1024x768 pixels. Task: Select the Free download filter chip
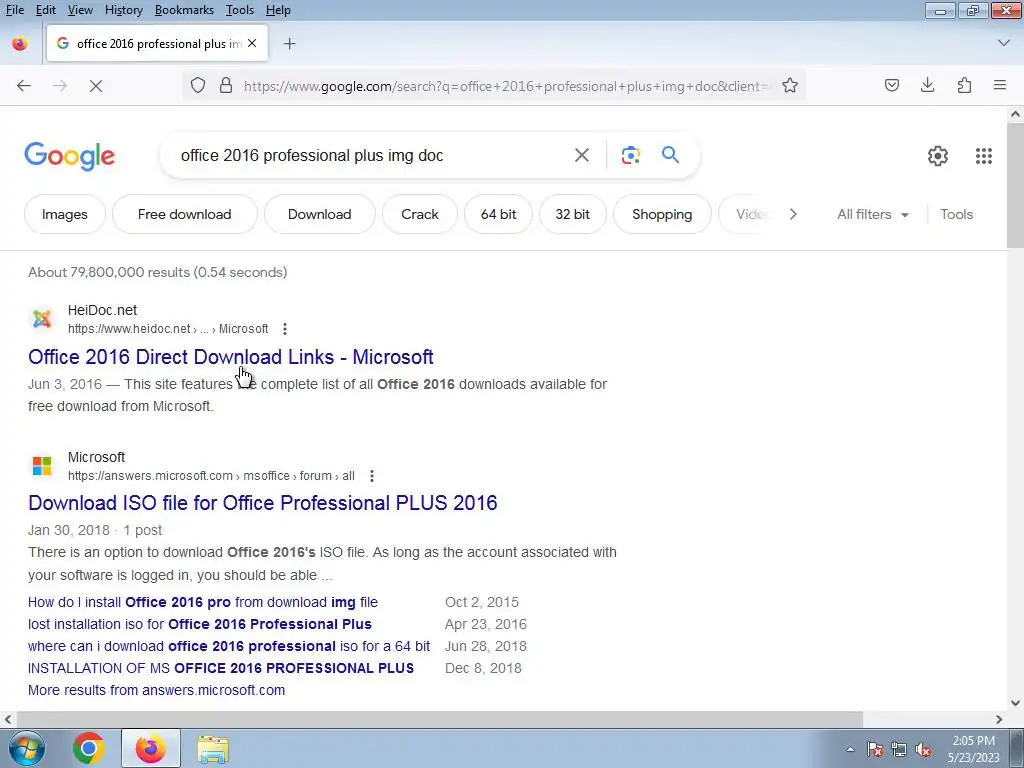tap(185, 214)
